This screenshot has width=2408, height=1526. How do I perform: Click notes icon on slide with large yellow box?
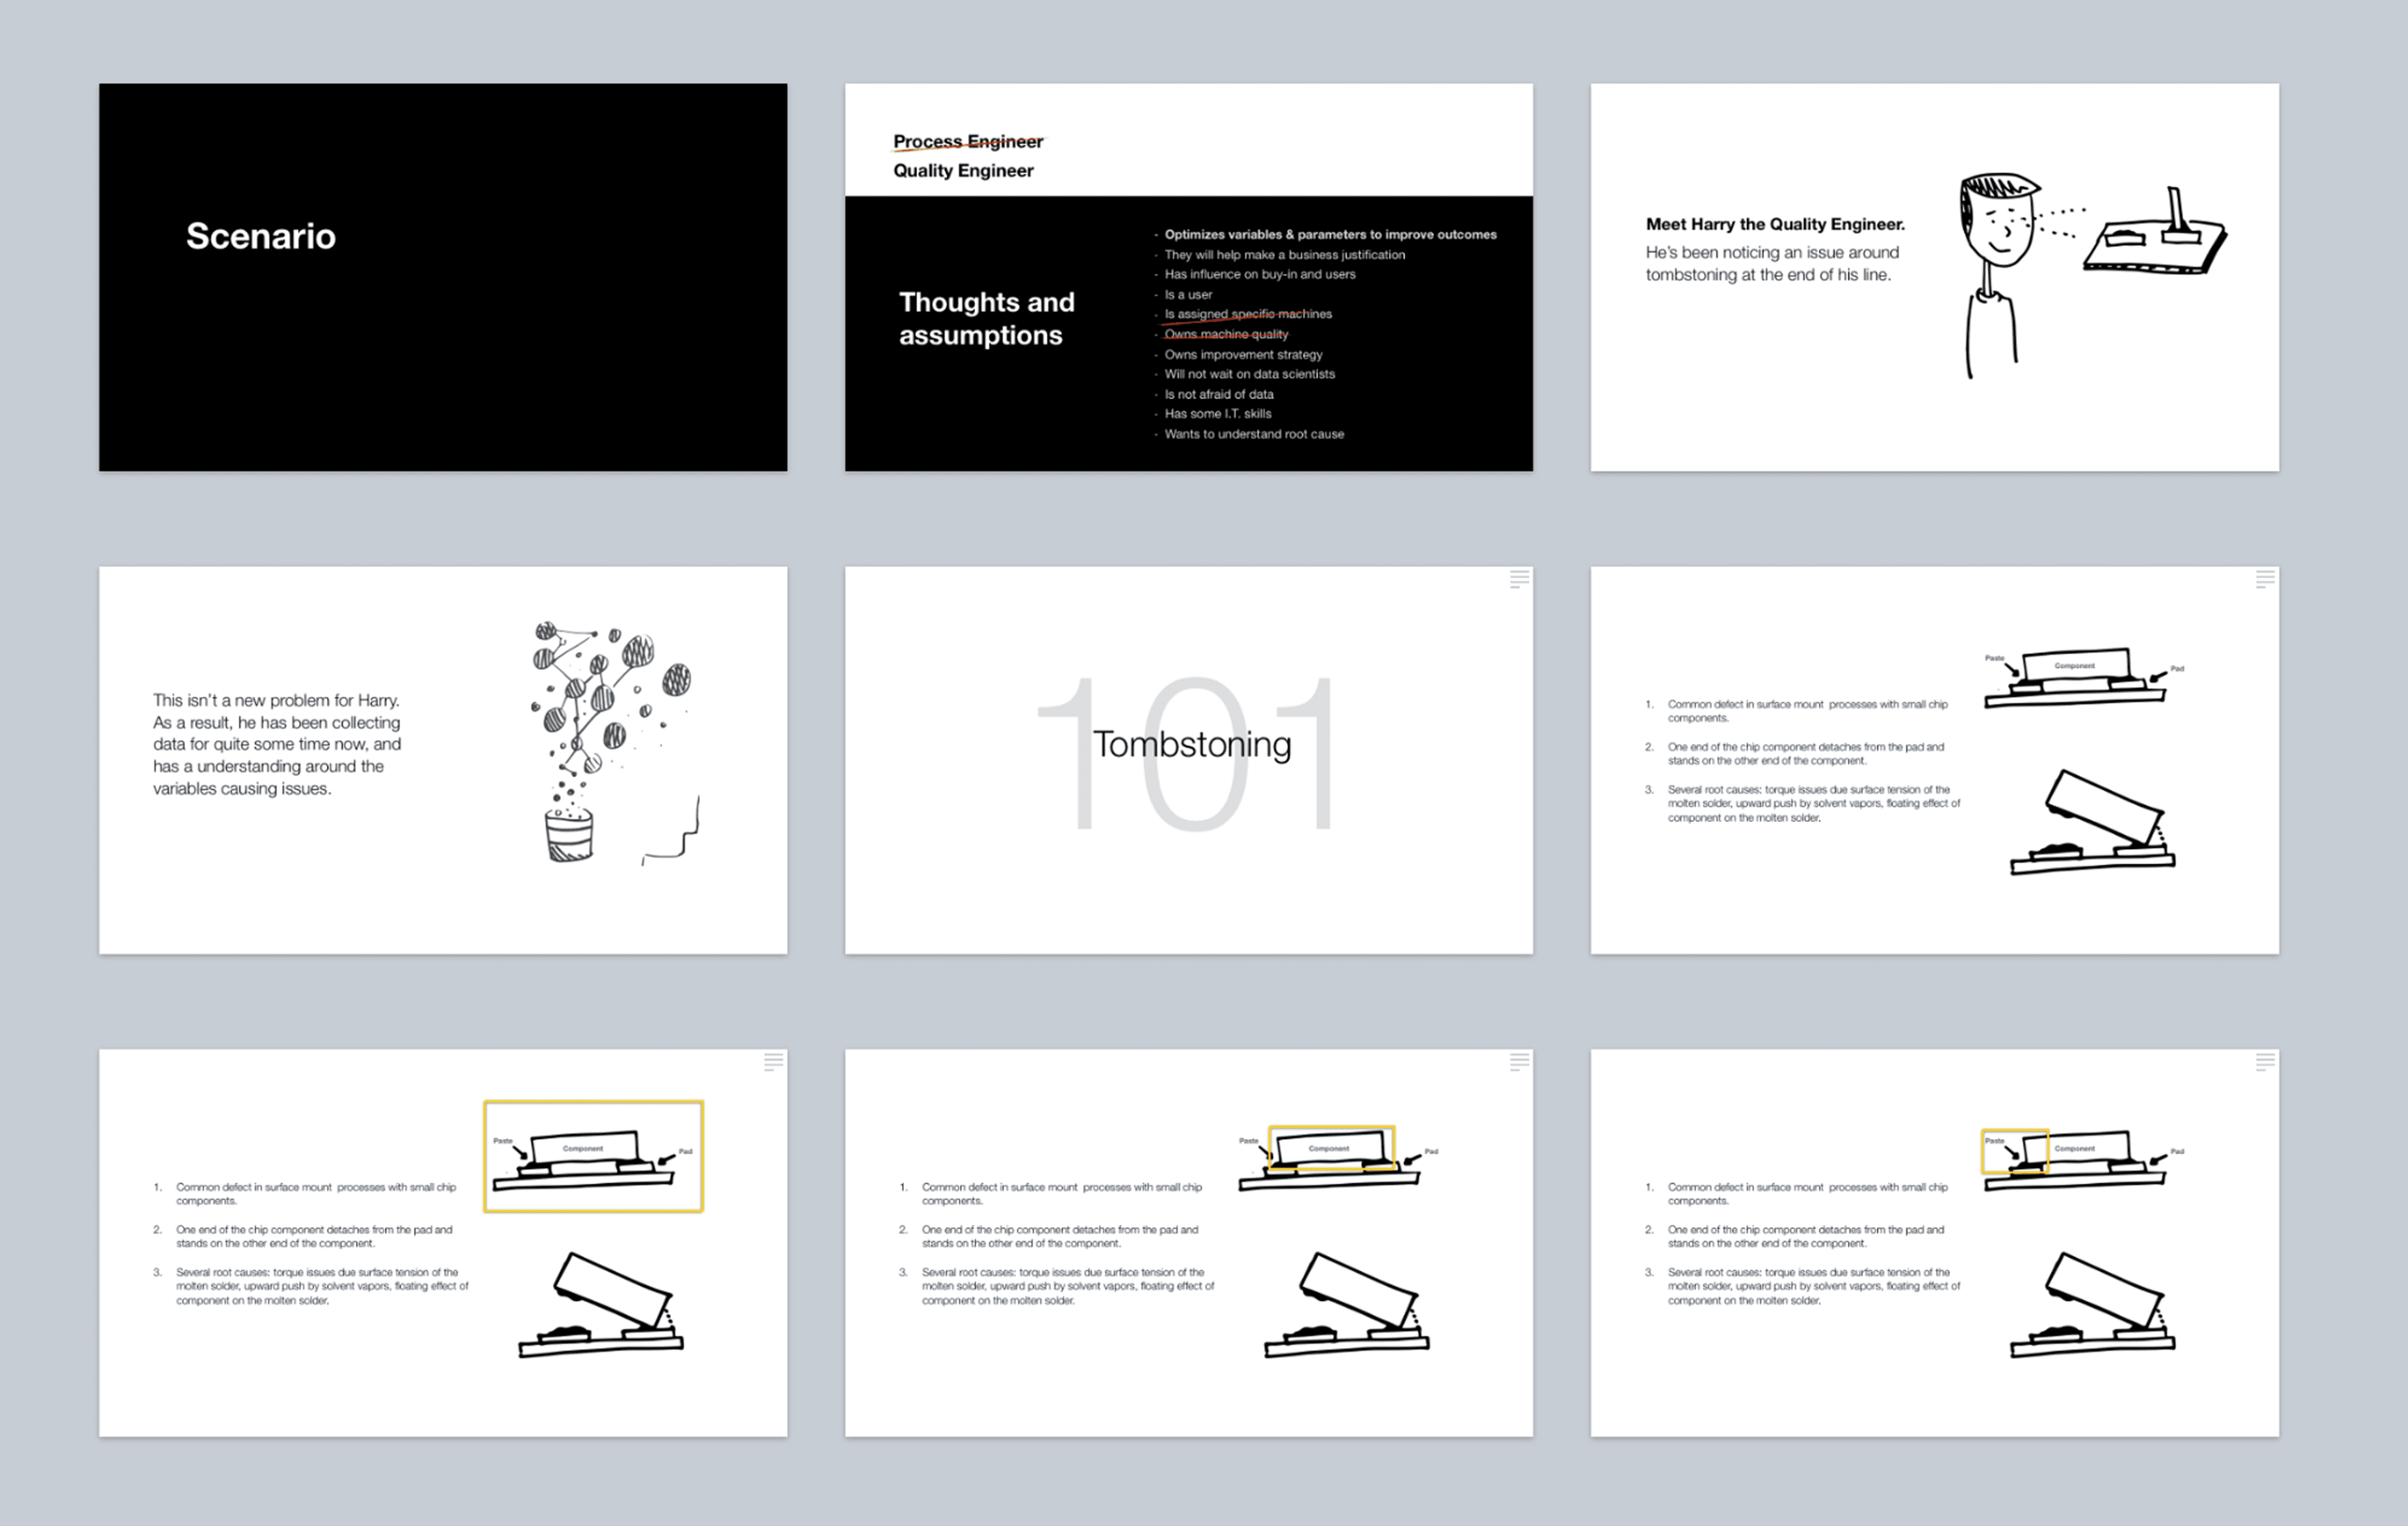(773, 1062)
